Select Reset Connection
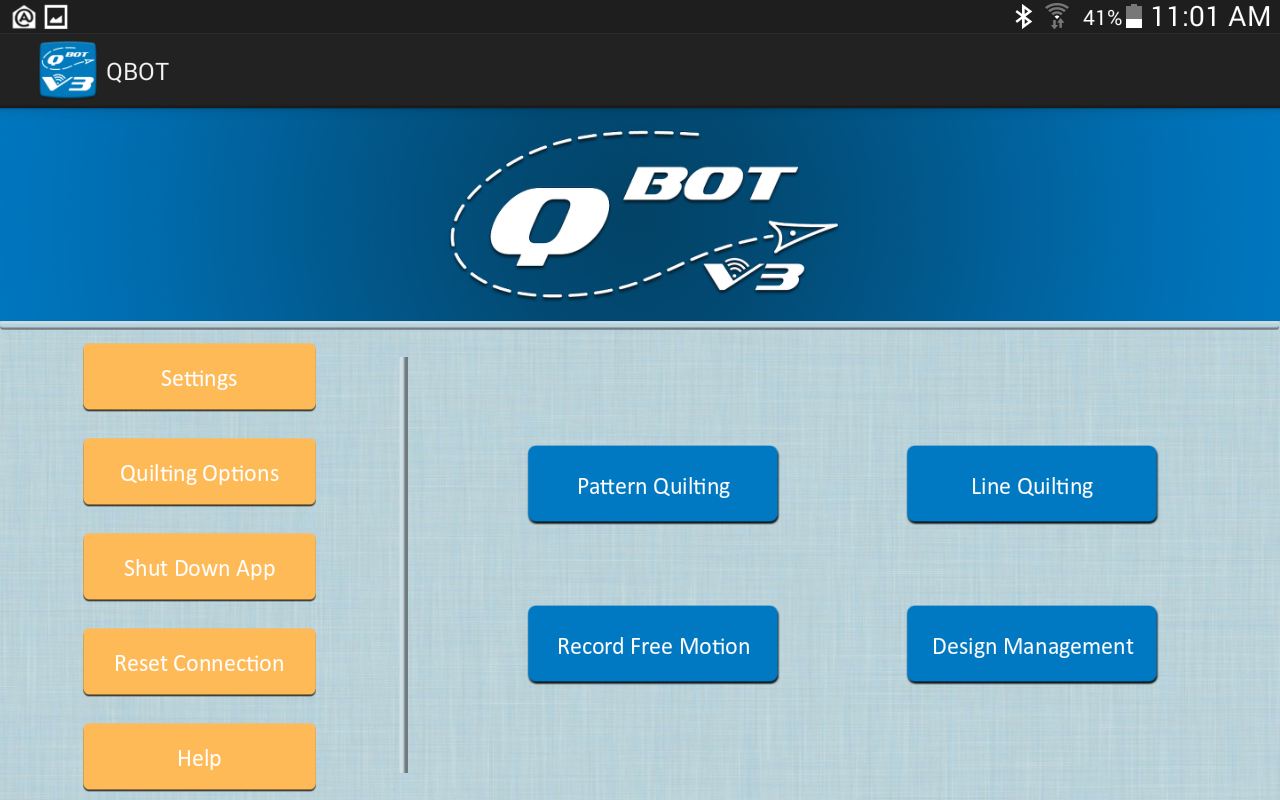This screenshot has width=1280, height=800. (199, 662)
